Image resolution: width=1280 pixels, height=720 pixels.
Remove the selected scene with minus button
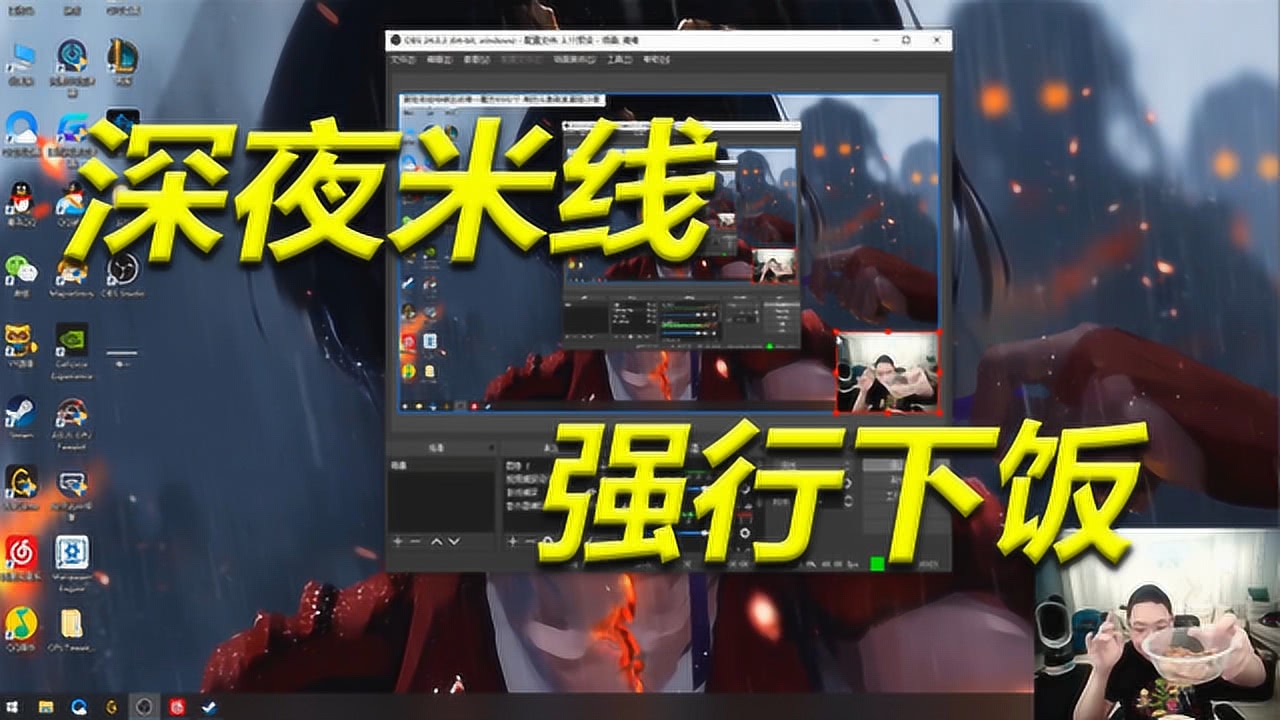416,541
